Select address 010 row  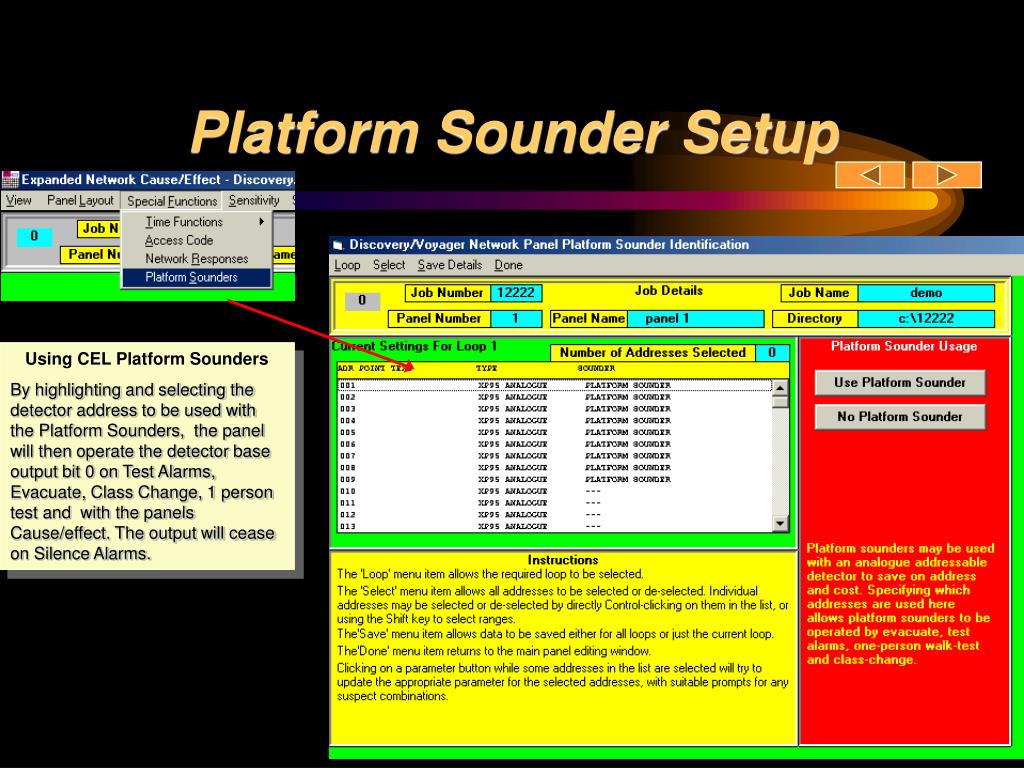pos(555,492)
